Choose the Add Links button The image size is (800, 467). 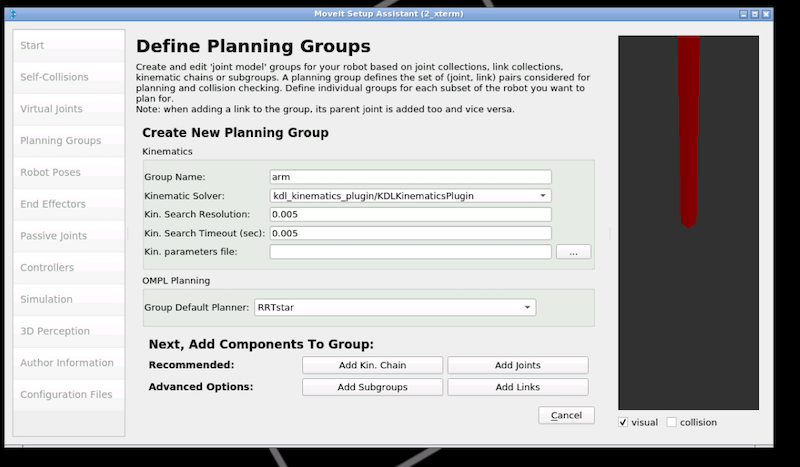pos(517,387)
